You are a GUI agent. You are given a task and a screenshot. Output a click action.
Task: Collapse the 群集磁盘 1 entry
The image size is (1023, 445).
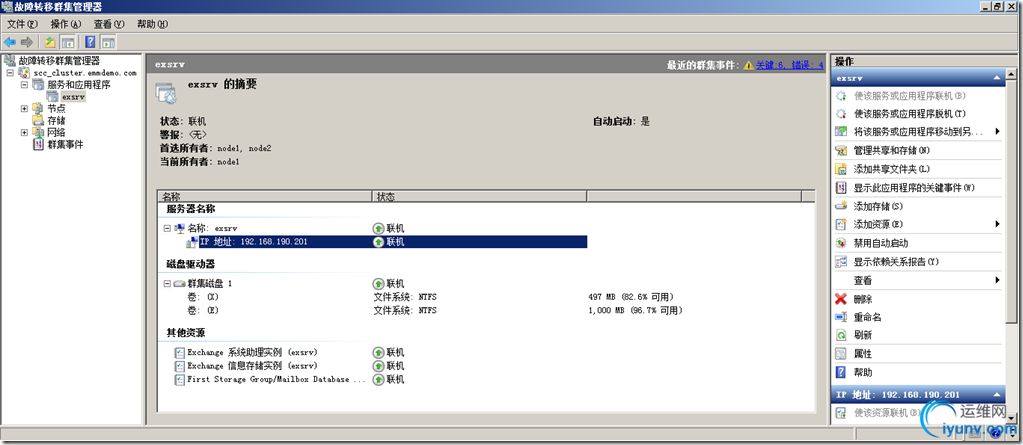[167, 284]
